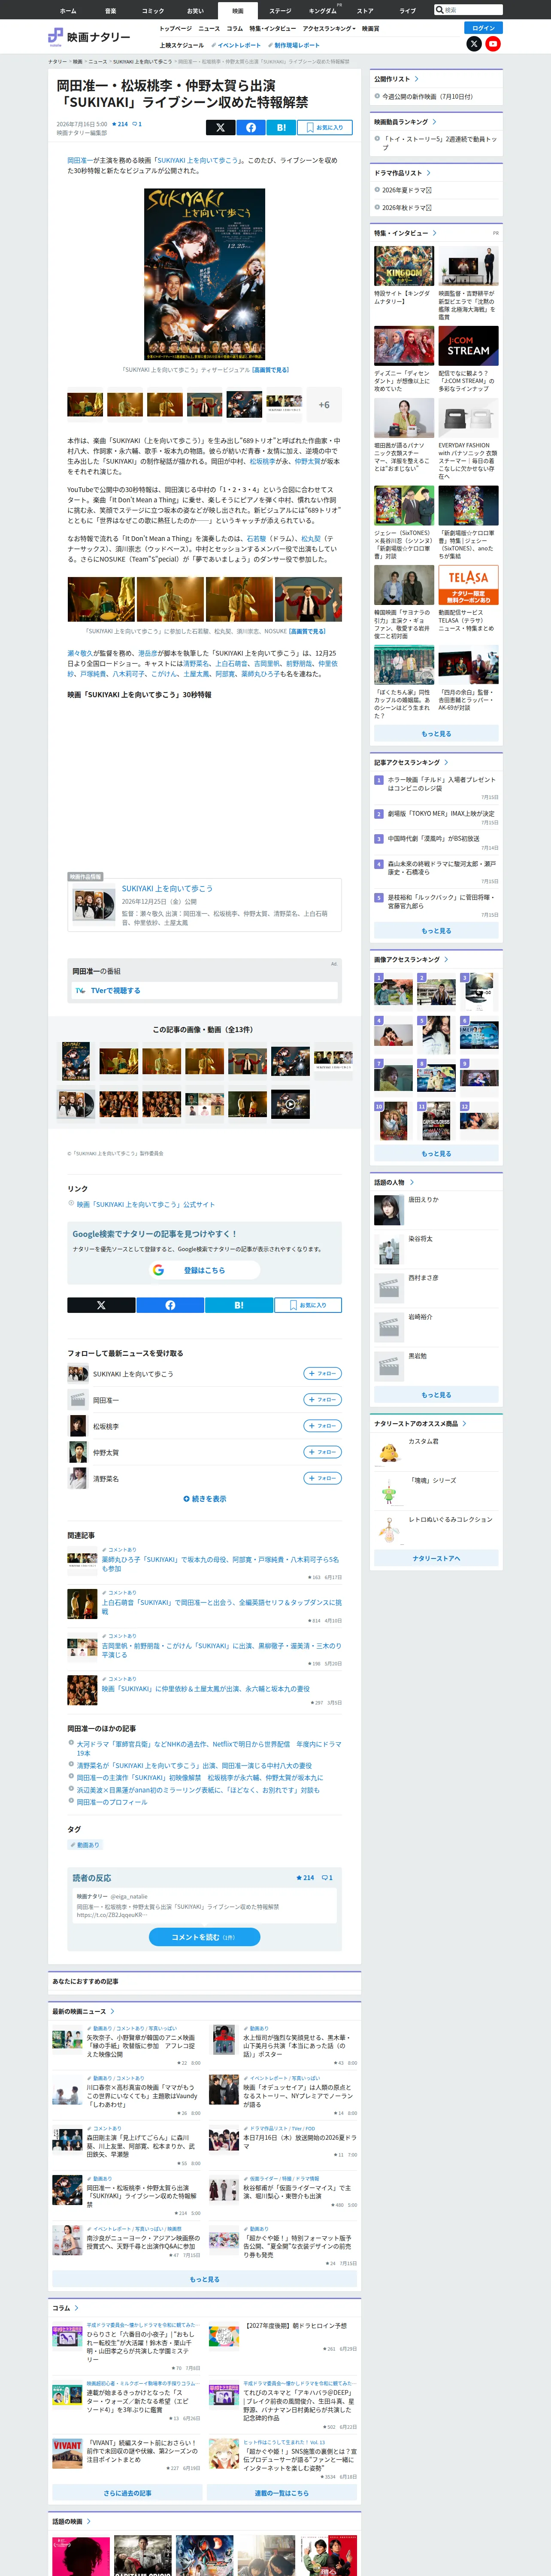This screenshot has width=551, height=2576.
Task: Click the Google icon on the 登録はこちら button
Action: (158, 1270)
